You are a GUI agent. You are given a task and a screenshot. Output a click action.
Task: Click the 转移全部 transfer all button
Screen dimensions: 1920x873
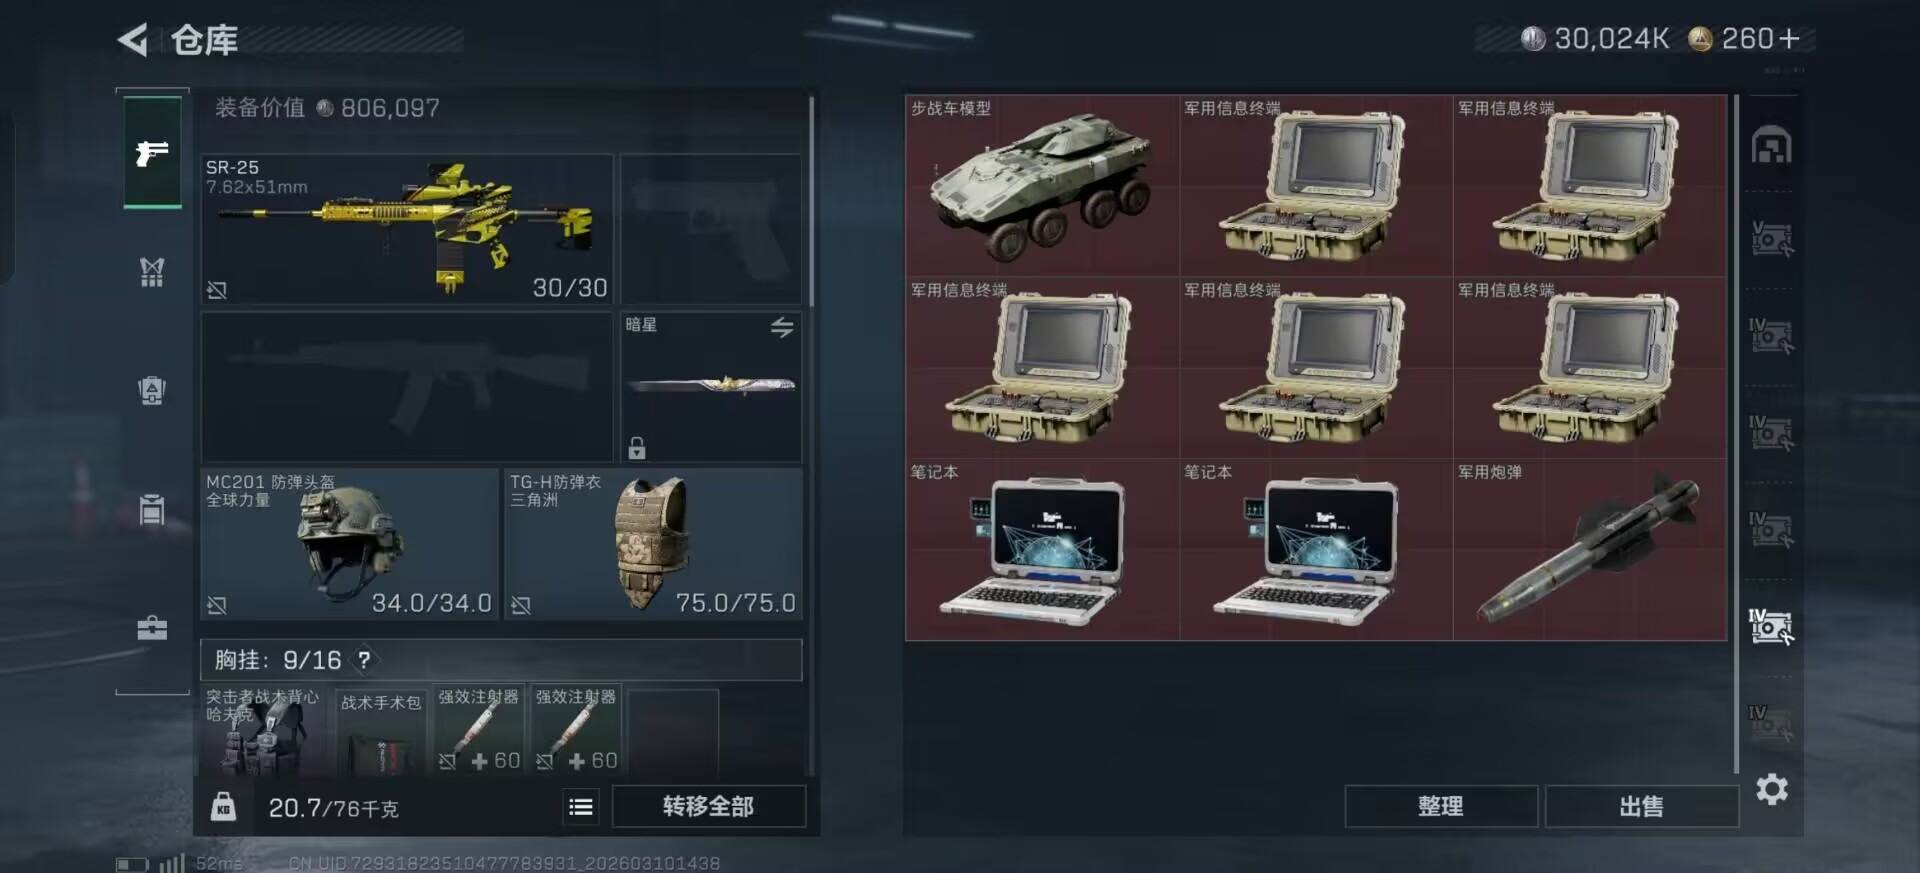tap(709, 806)
